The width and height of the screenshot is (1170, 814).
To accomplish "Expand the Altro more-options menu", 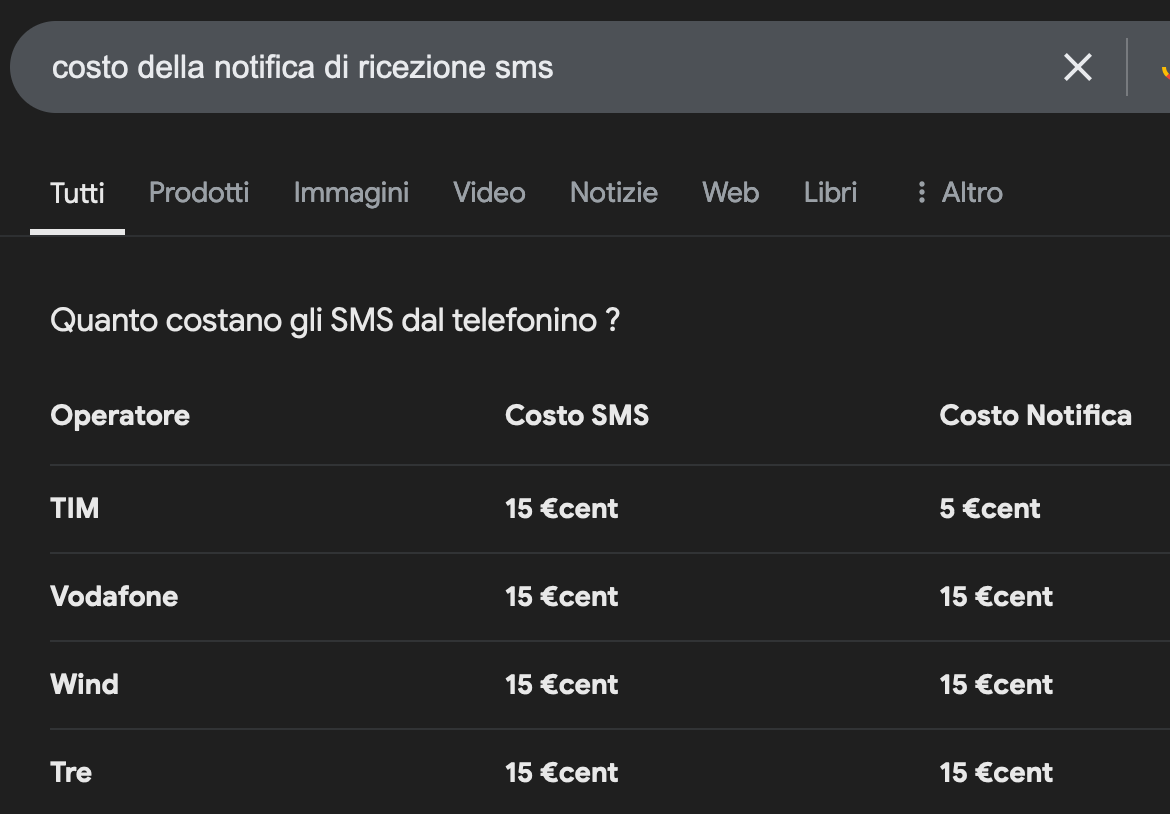I will pos(958,192).
